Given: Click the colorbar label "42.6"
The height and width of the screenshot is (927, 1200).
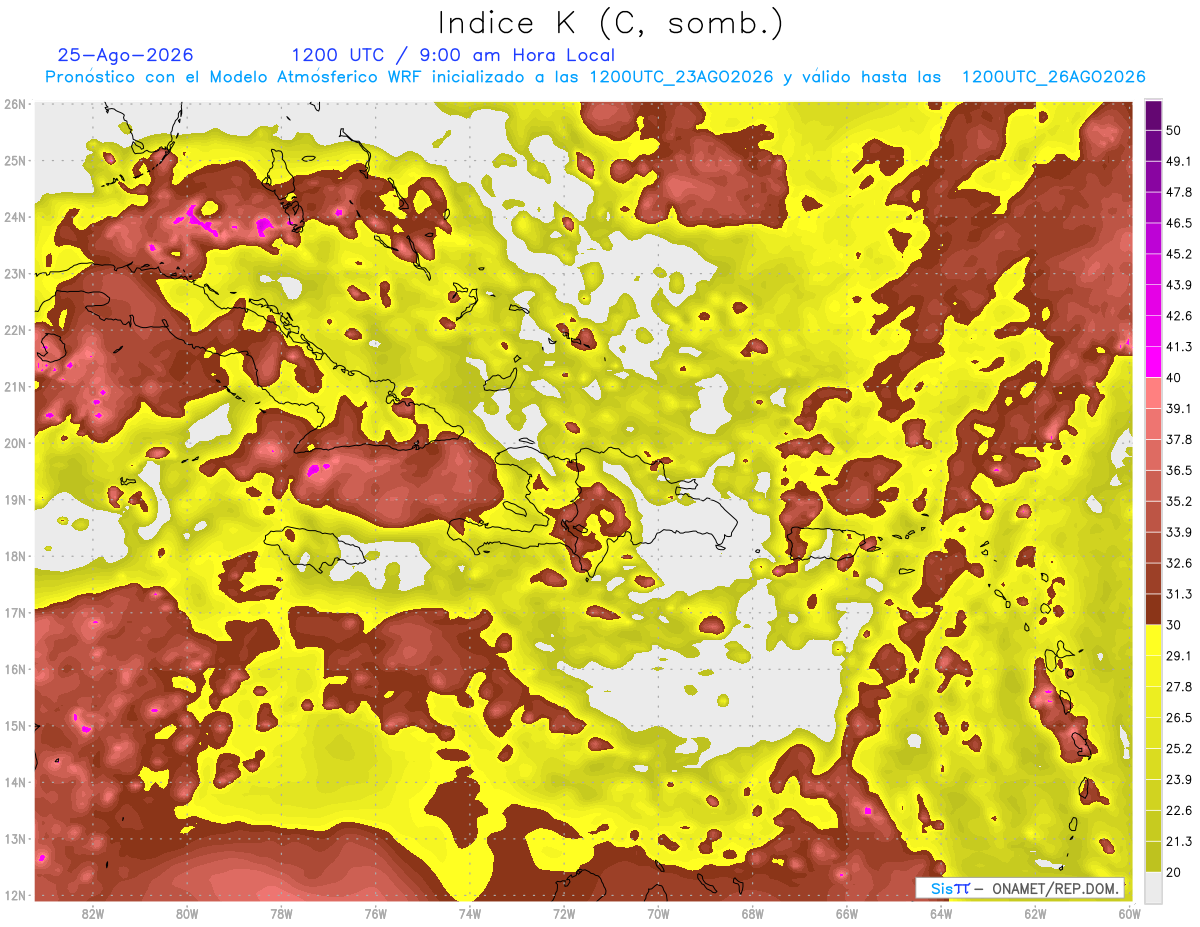Looking at the screenshot, I should 1179,316.
